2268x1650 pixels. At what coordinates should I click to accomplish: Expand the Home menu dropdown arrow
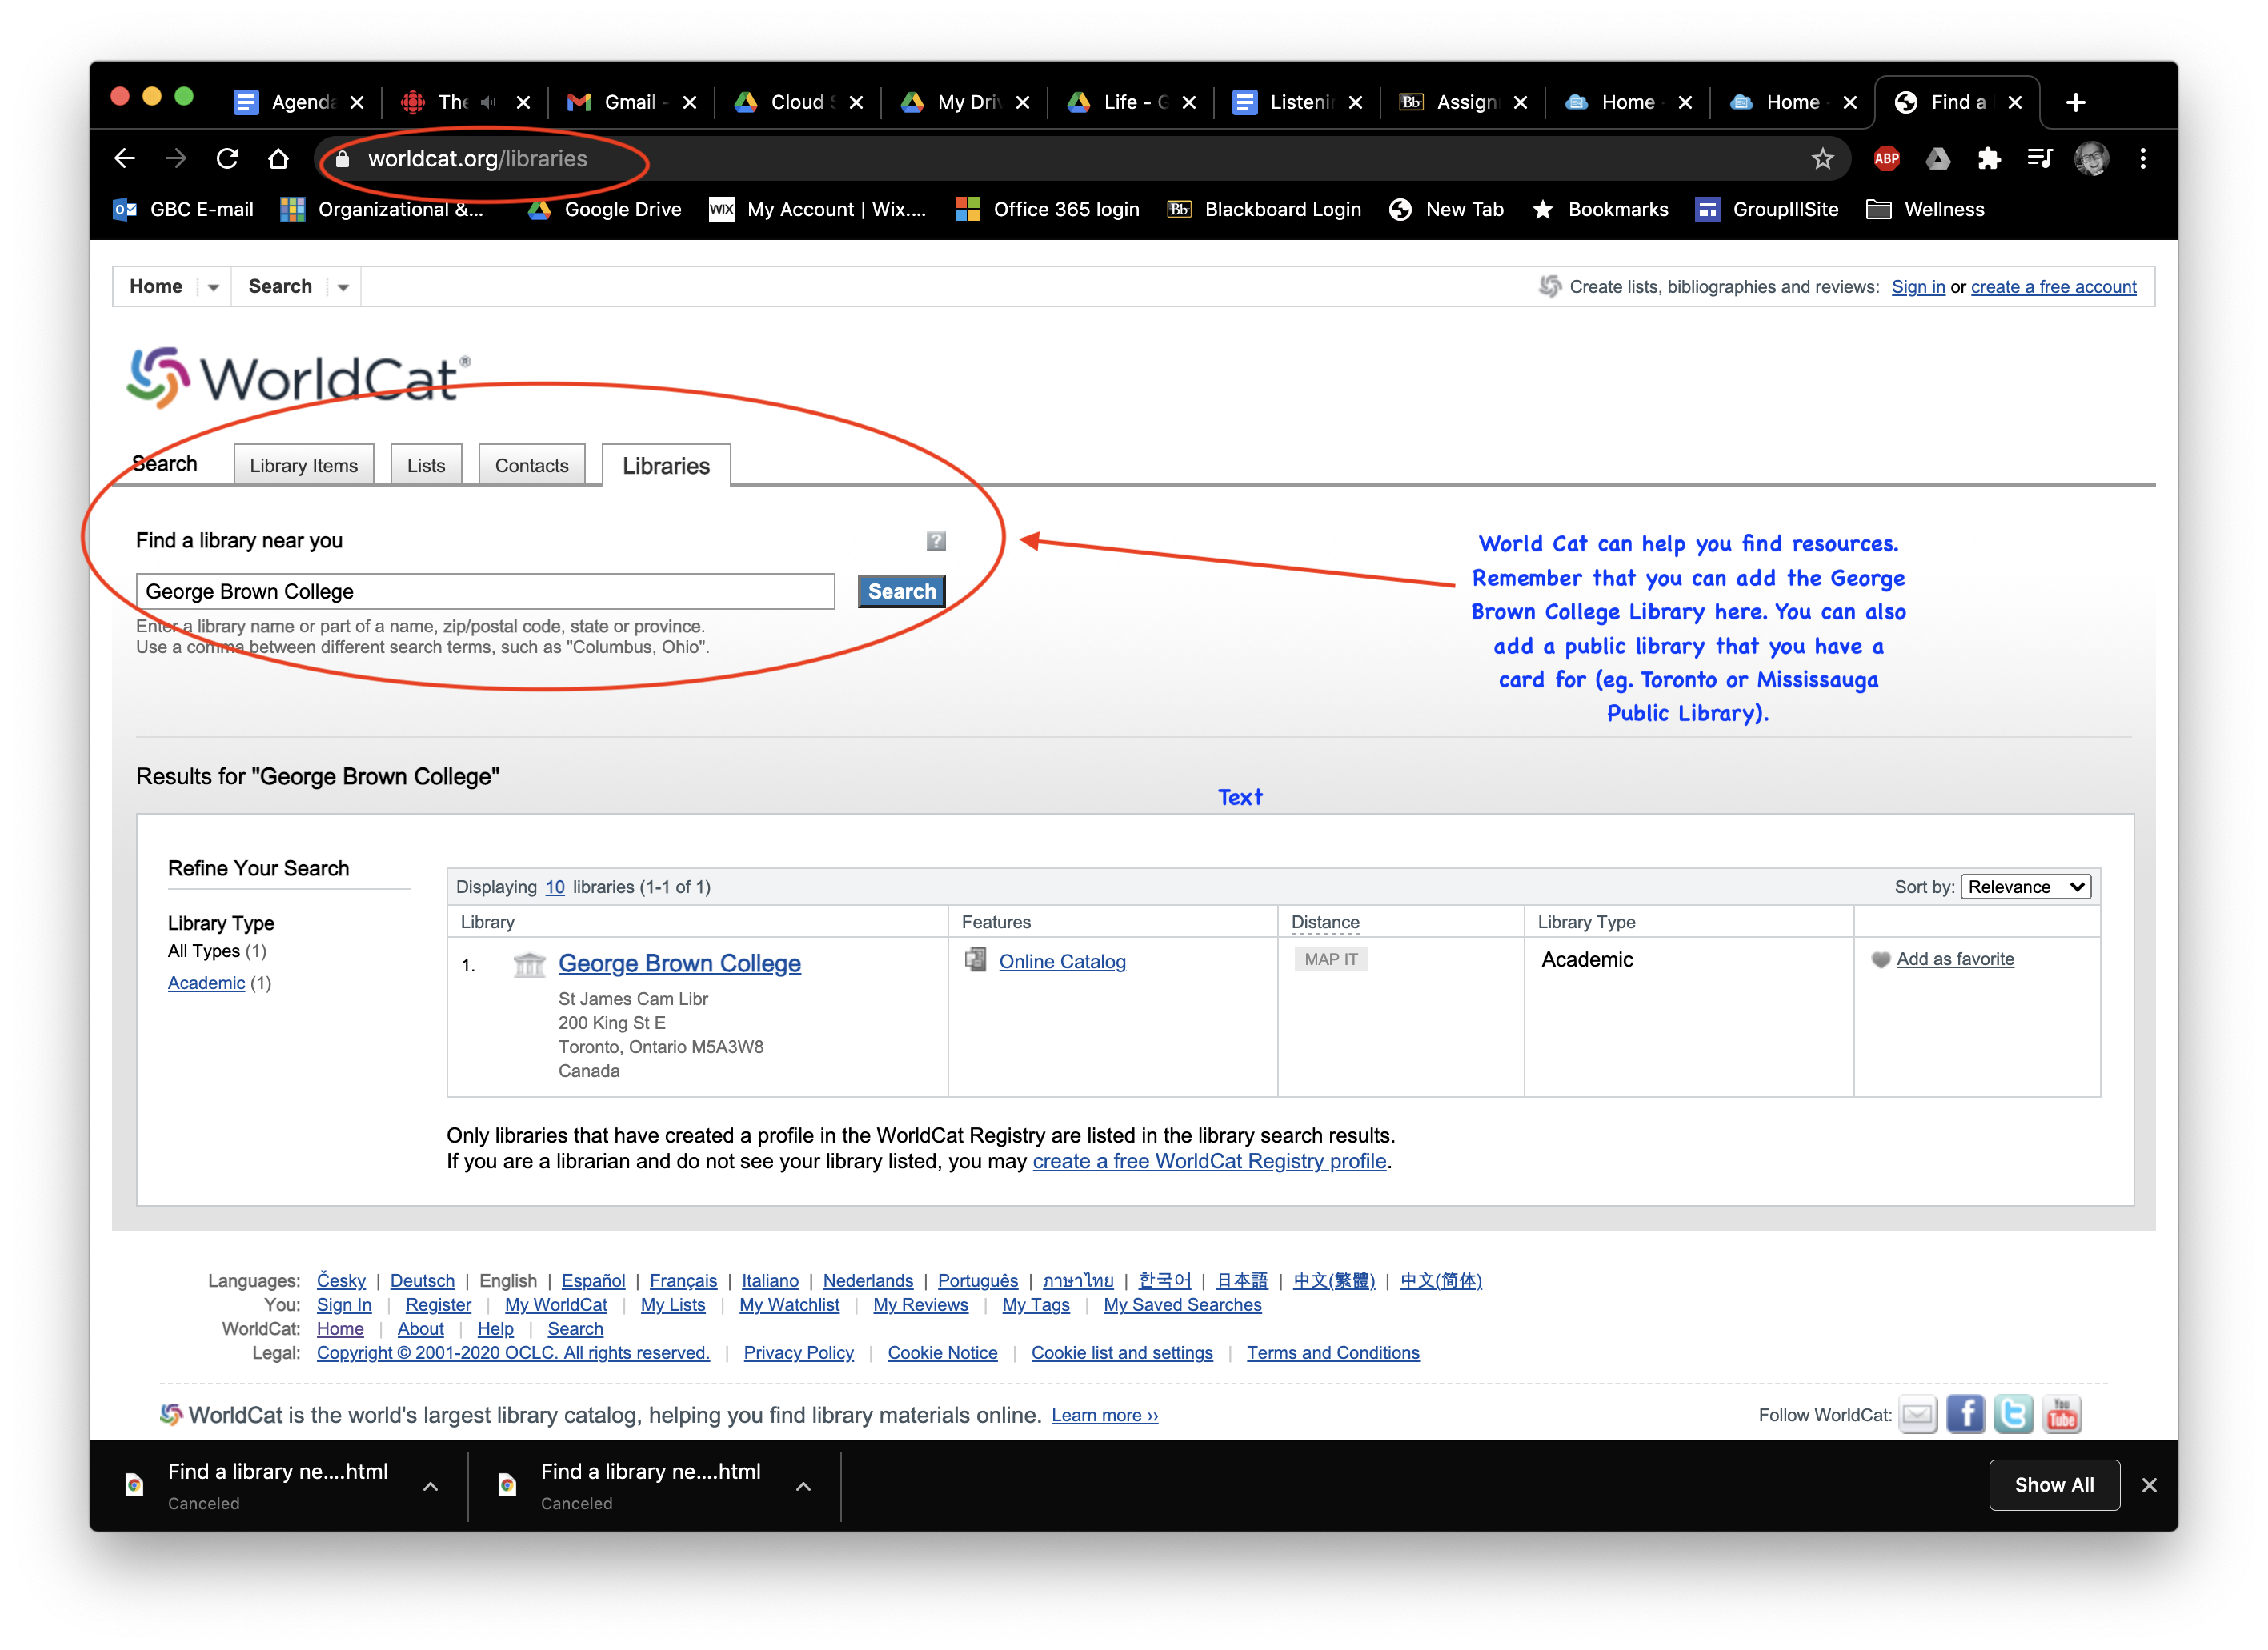(213, 288)
